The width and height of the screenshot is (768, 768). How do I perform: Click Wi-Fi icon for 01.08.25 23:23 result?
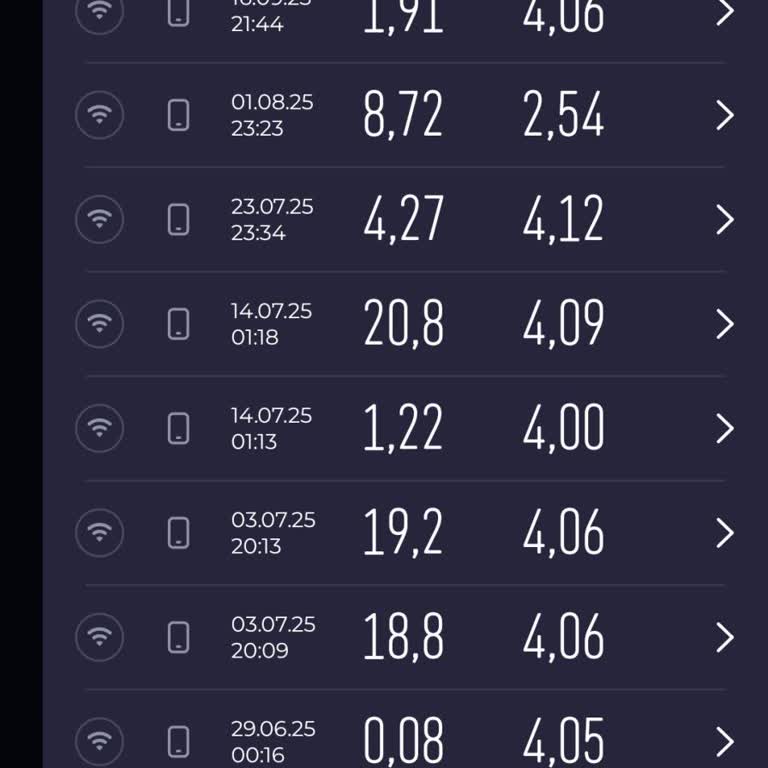(x=99, y=115)
